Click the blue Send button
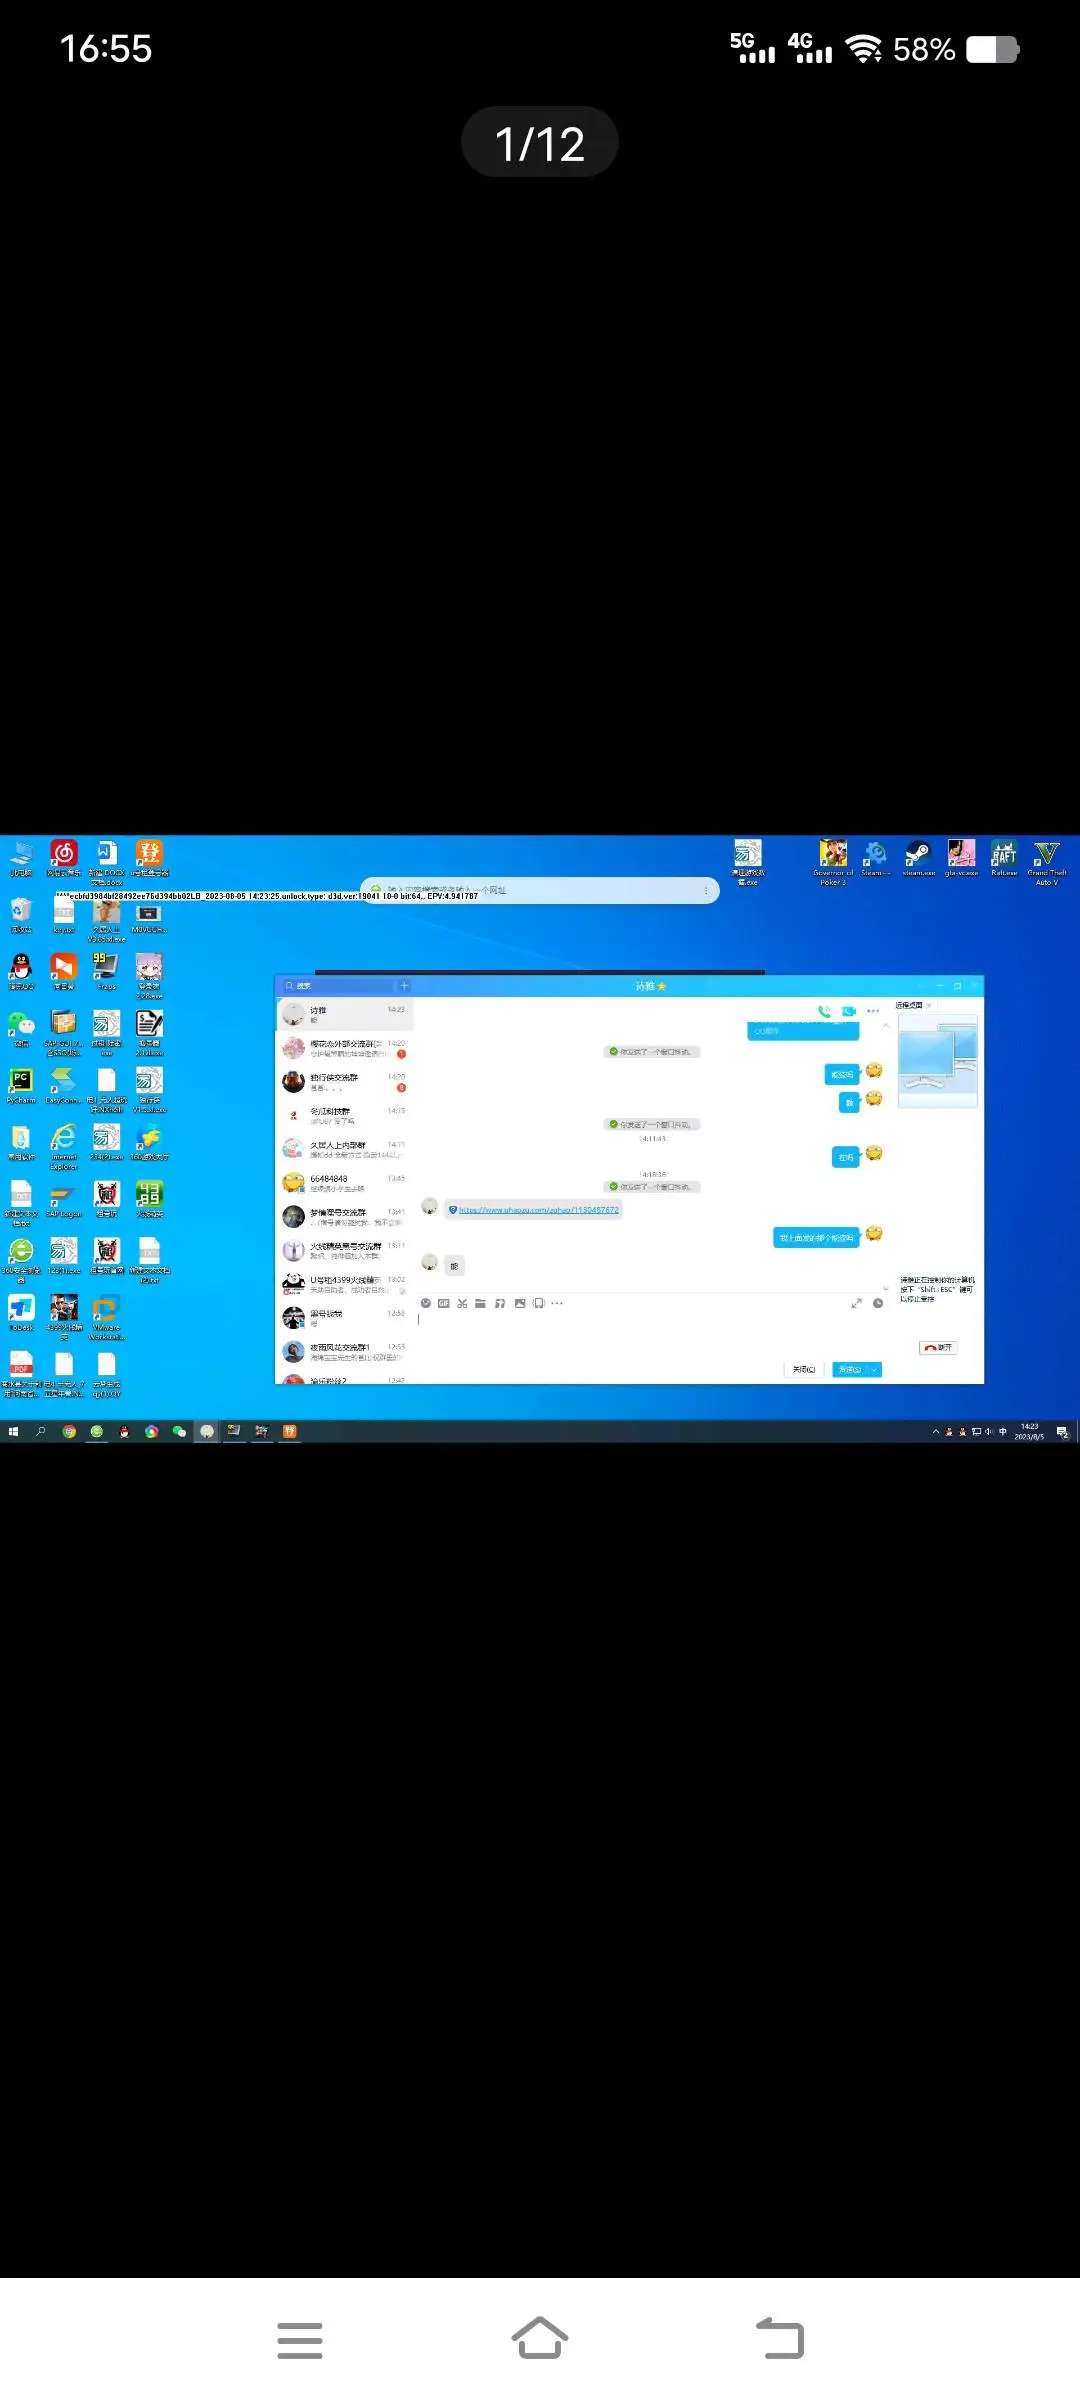 pyautogui.click(x=849, y=1370)
